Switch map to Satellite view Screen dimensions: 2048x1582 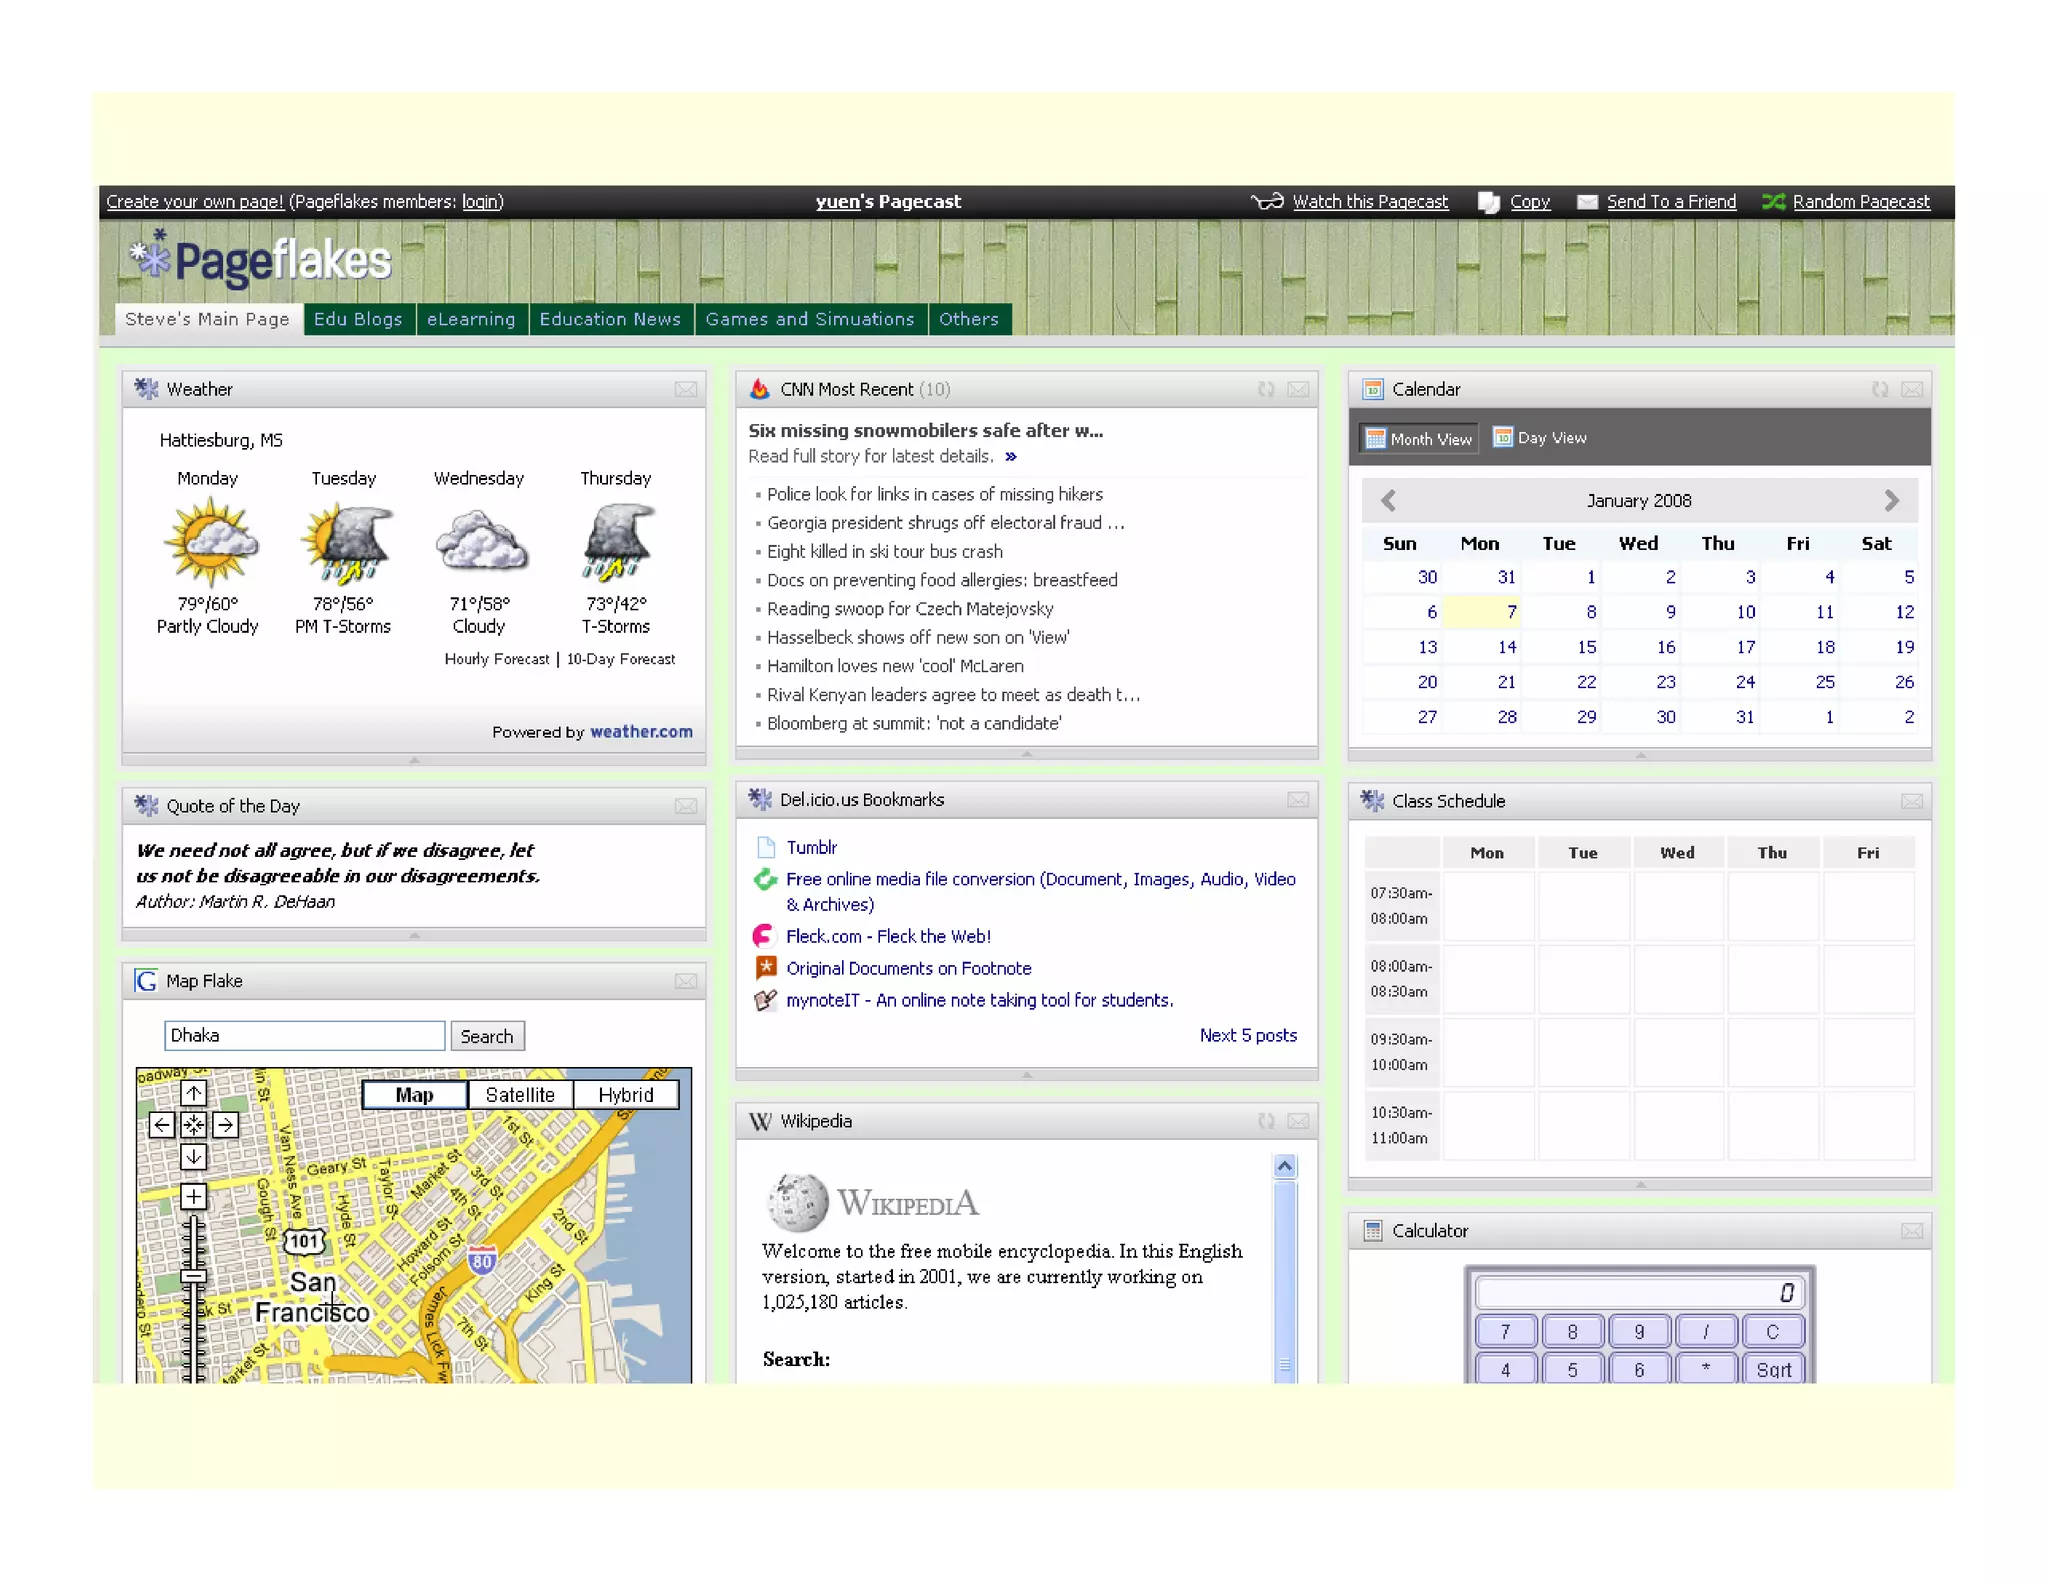click(520, 1095)
